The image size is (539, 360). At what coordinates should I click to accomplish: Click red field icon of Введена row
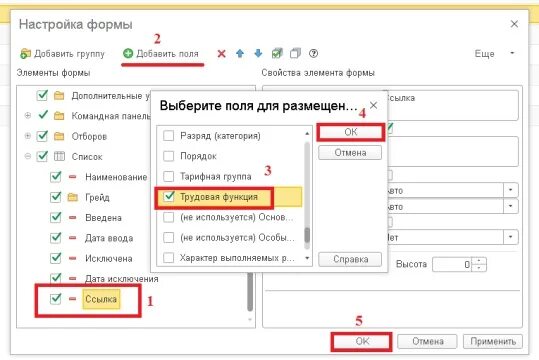tap(73, 218)
